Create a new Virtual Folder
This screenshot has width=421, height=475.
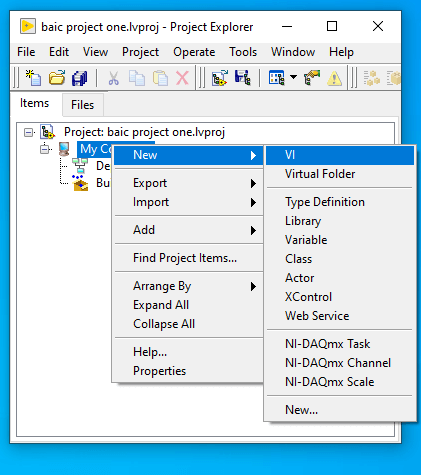[x=340, y=174]
